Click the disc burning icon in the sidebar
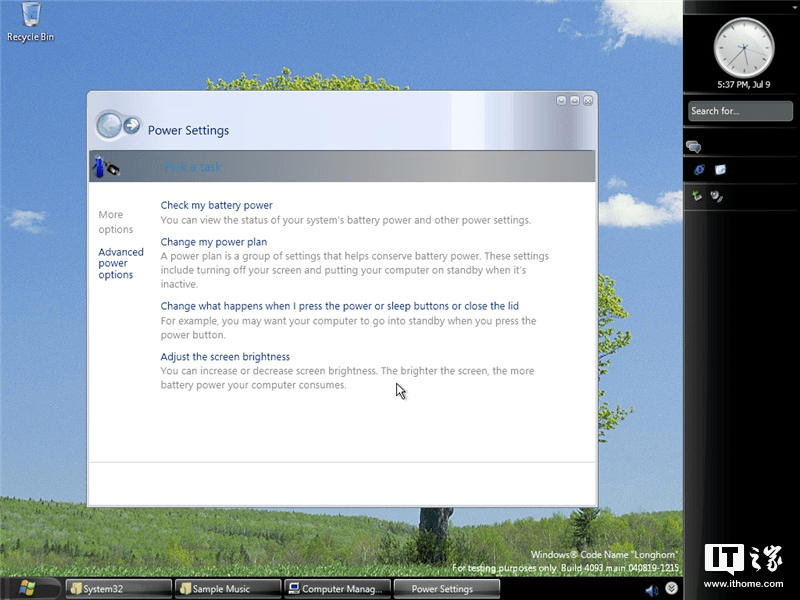This screenshot has height=600, width=800. 717,198
